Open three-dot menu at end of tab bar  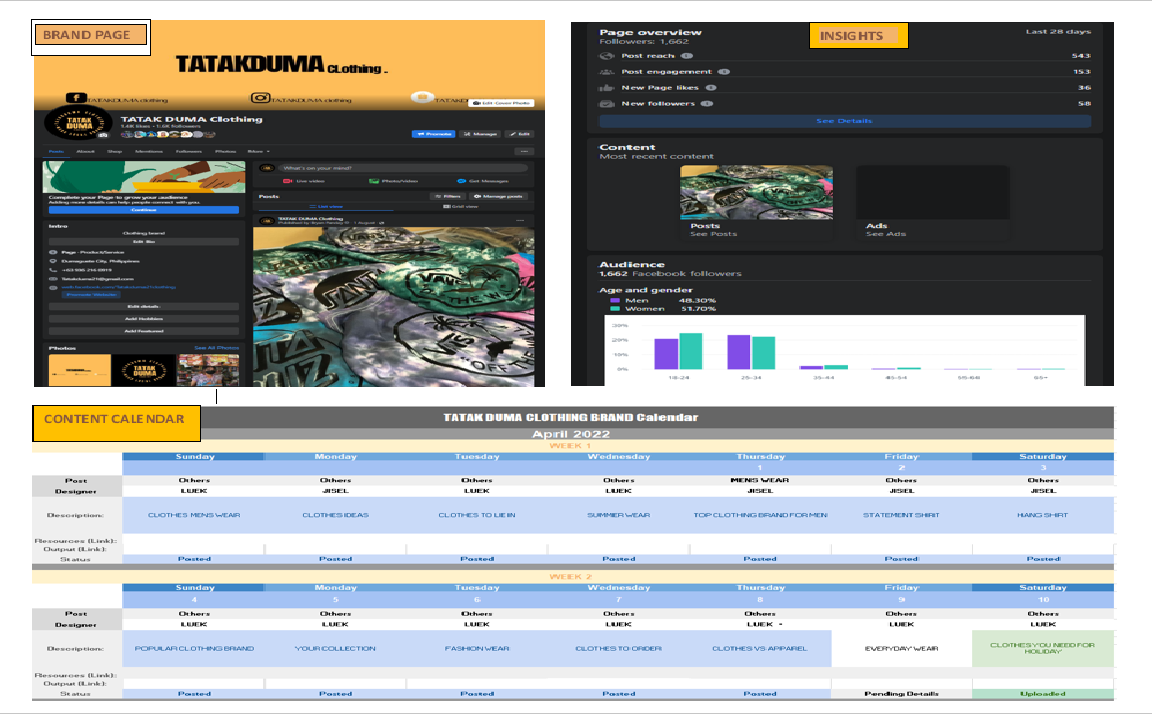point(524,151)
